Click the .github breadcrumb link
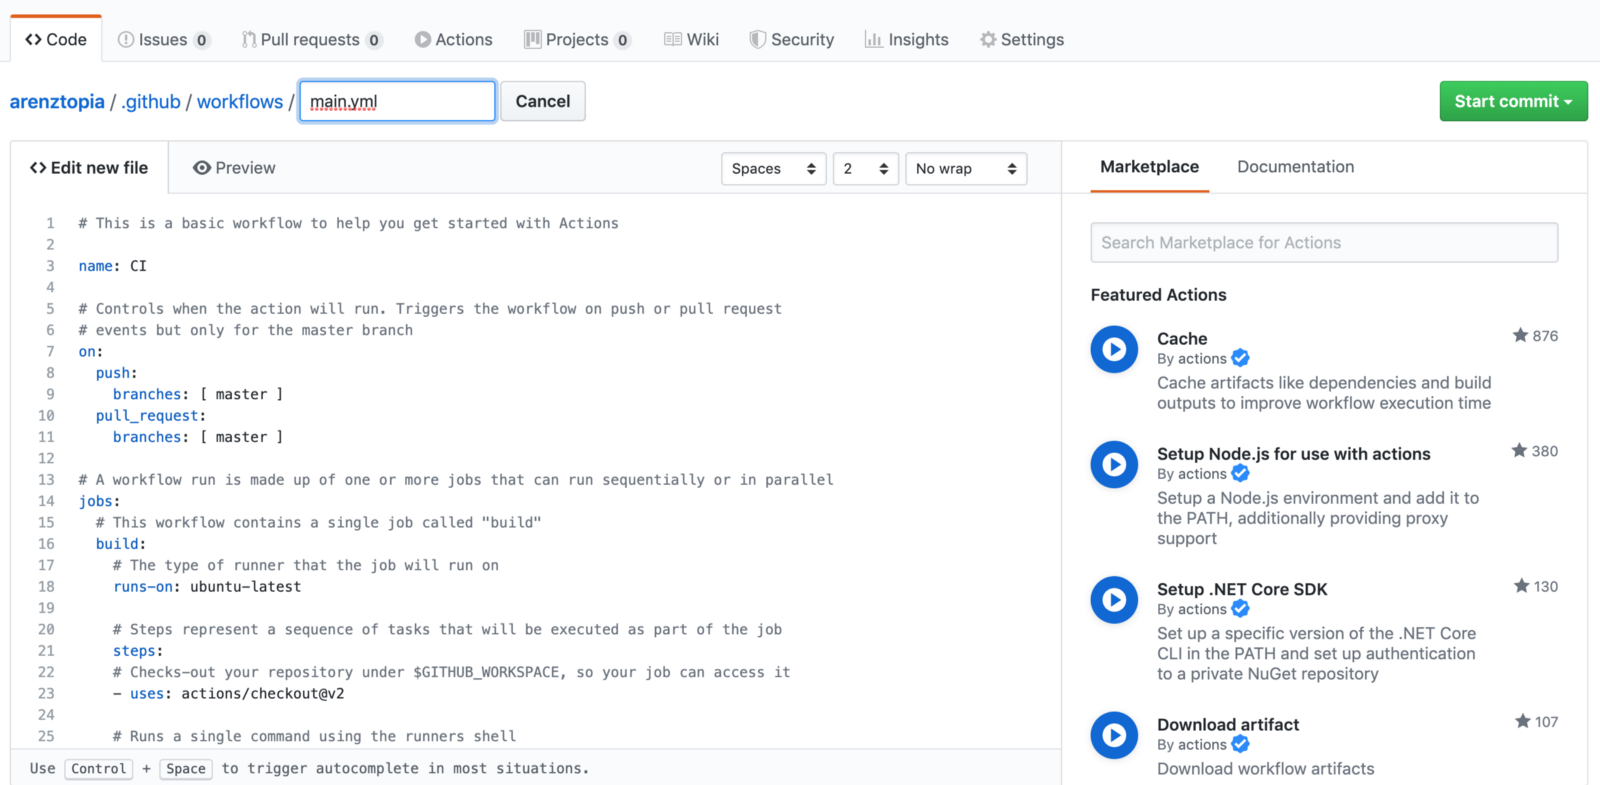 pos(151,101)
